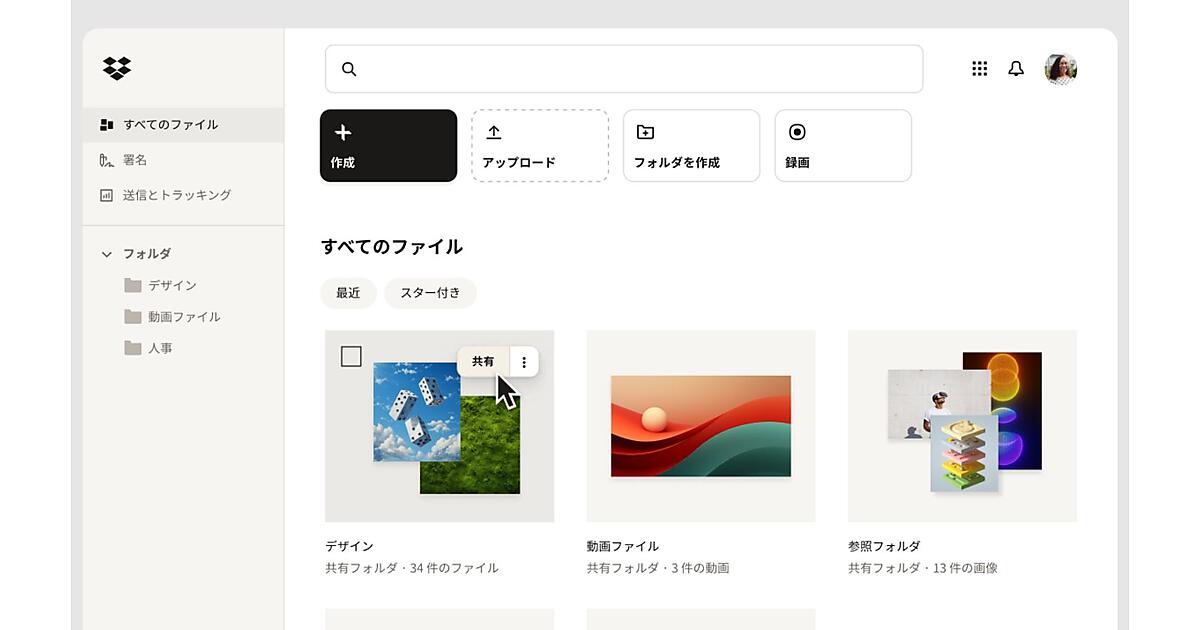The height and width of the screenshot is (630, 1200).
Task: Click the アップロード upload button
Action: (540, 146)
